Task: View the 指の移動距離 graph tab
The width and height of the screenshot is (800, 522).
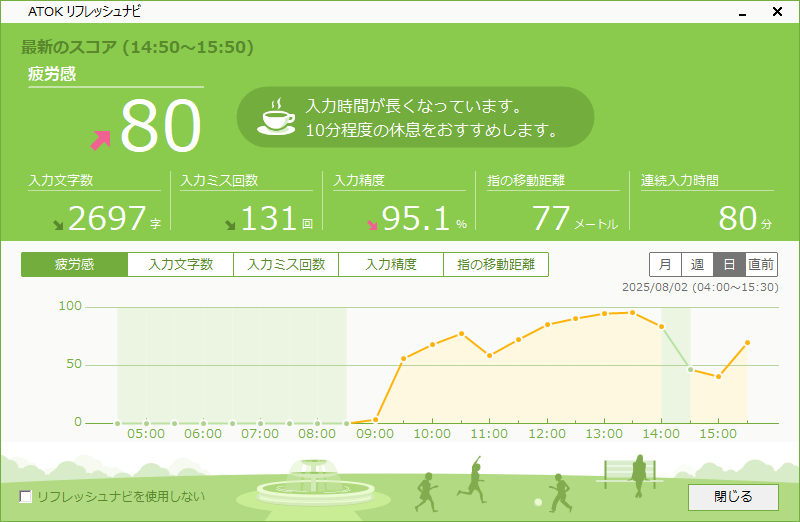Action: click(x=496, y=264)
